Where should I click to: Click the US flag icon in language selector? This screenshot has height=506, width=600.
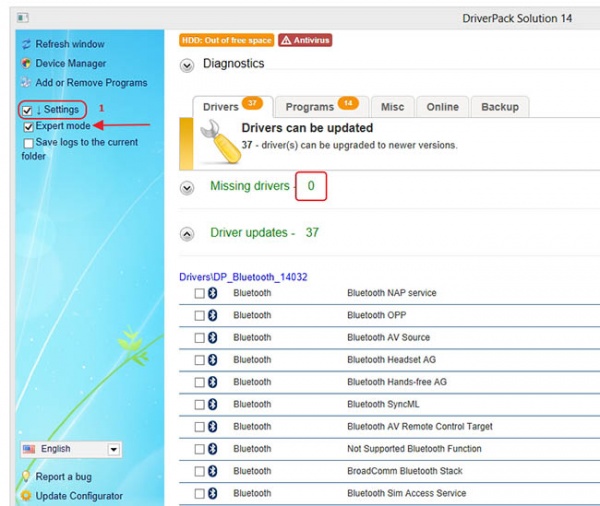click(29, 449)
